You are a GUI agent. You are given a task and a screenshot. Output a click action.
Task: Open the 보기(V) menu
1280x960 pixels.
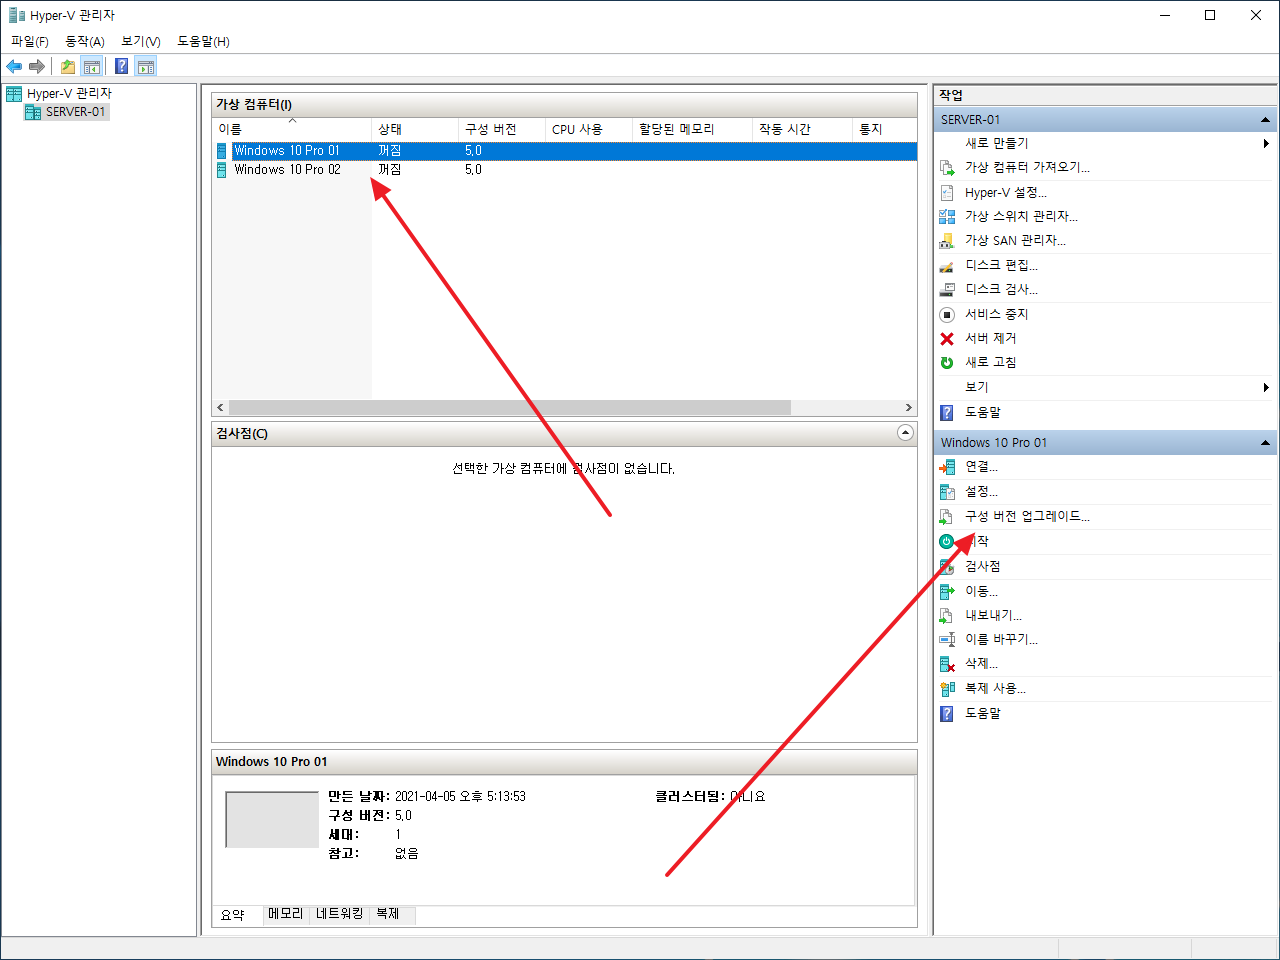141,41
